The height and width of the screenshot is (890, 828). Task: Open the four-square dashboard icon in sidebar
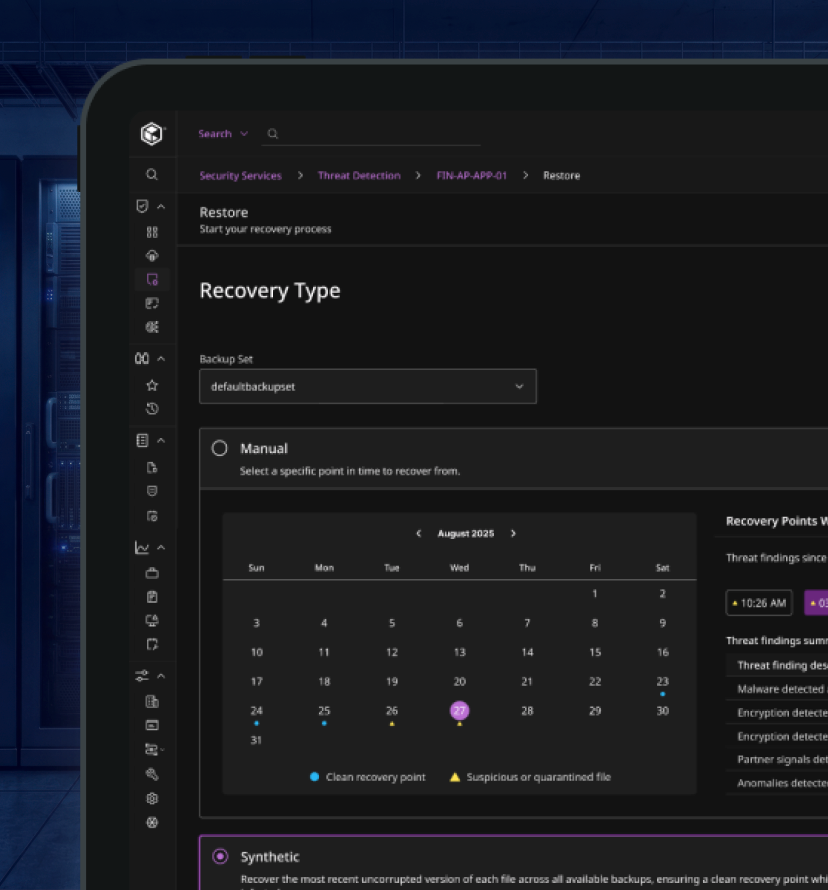[x=152, y=232]
